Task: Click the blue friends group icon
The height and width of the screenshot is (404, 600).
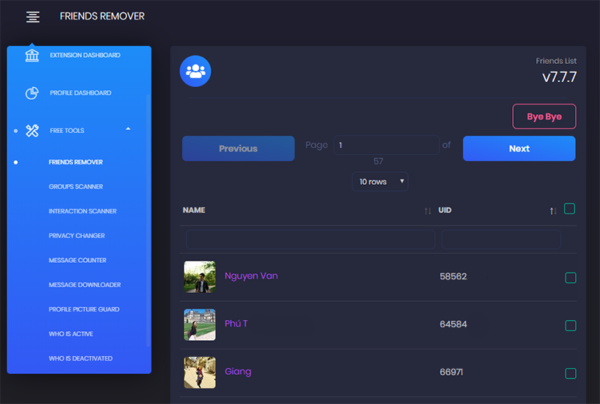Action: pos(195,71)
